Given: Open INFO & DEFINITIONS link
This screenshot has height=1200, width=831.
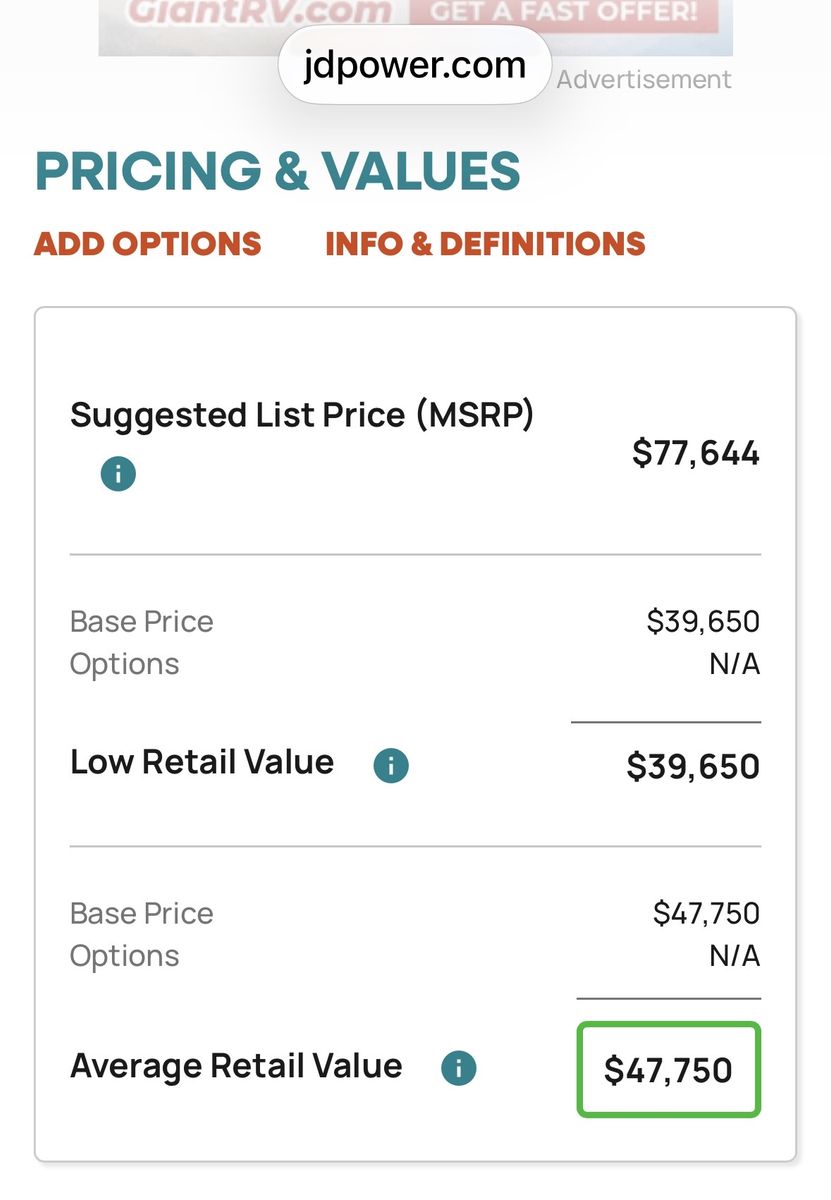Looking at the screenshot, I should point(485,244).
